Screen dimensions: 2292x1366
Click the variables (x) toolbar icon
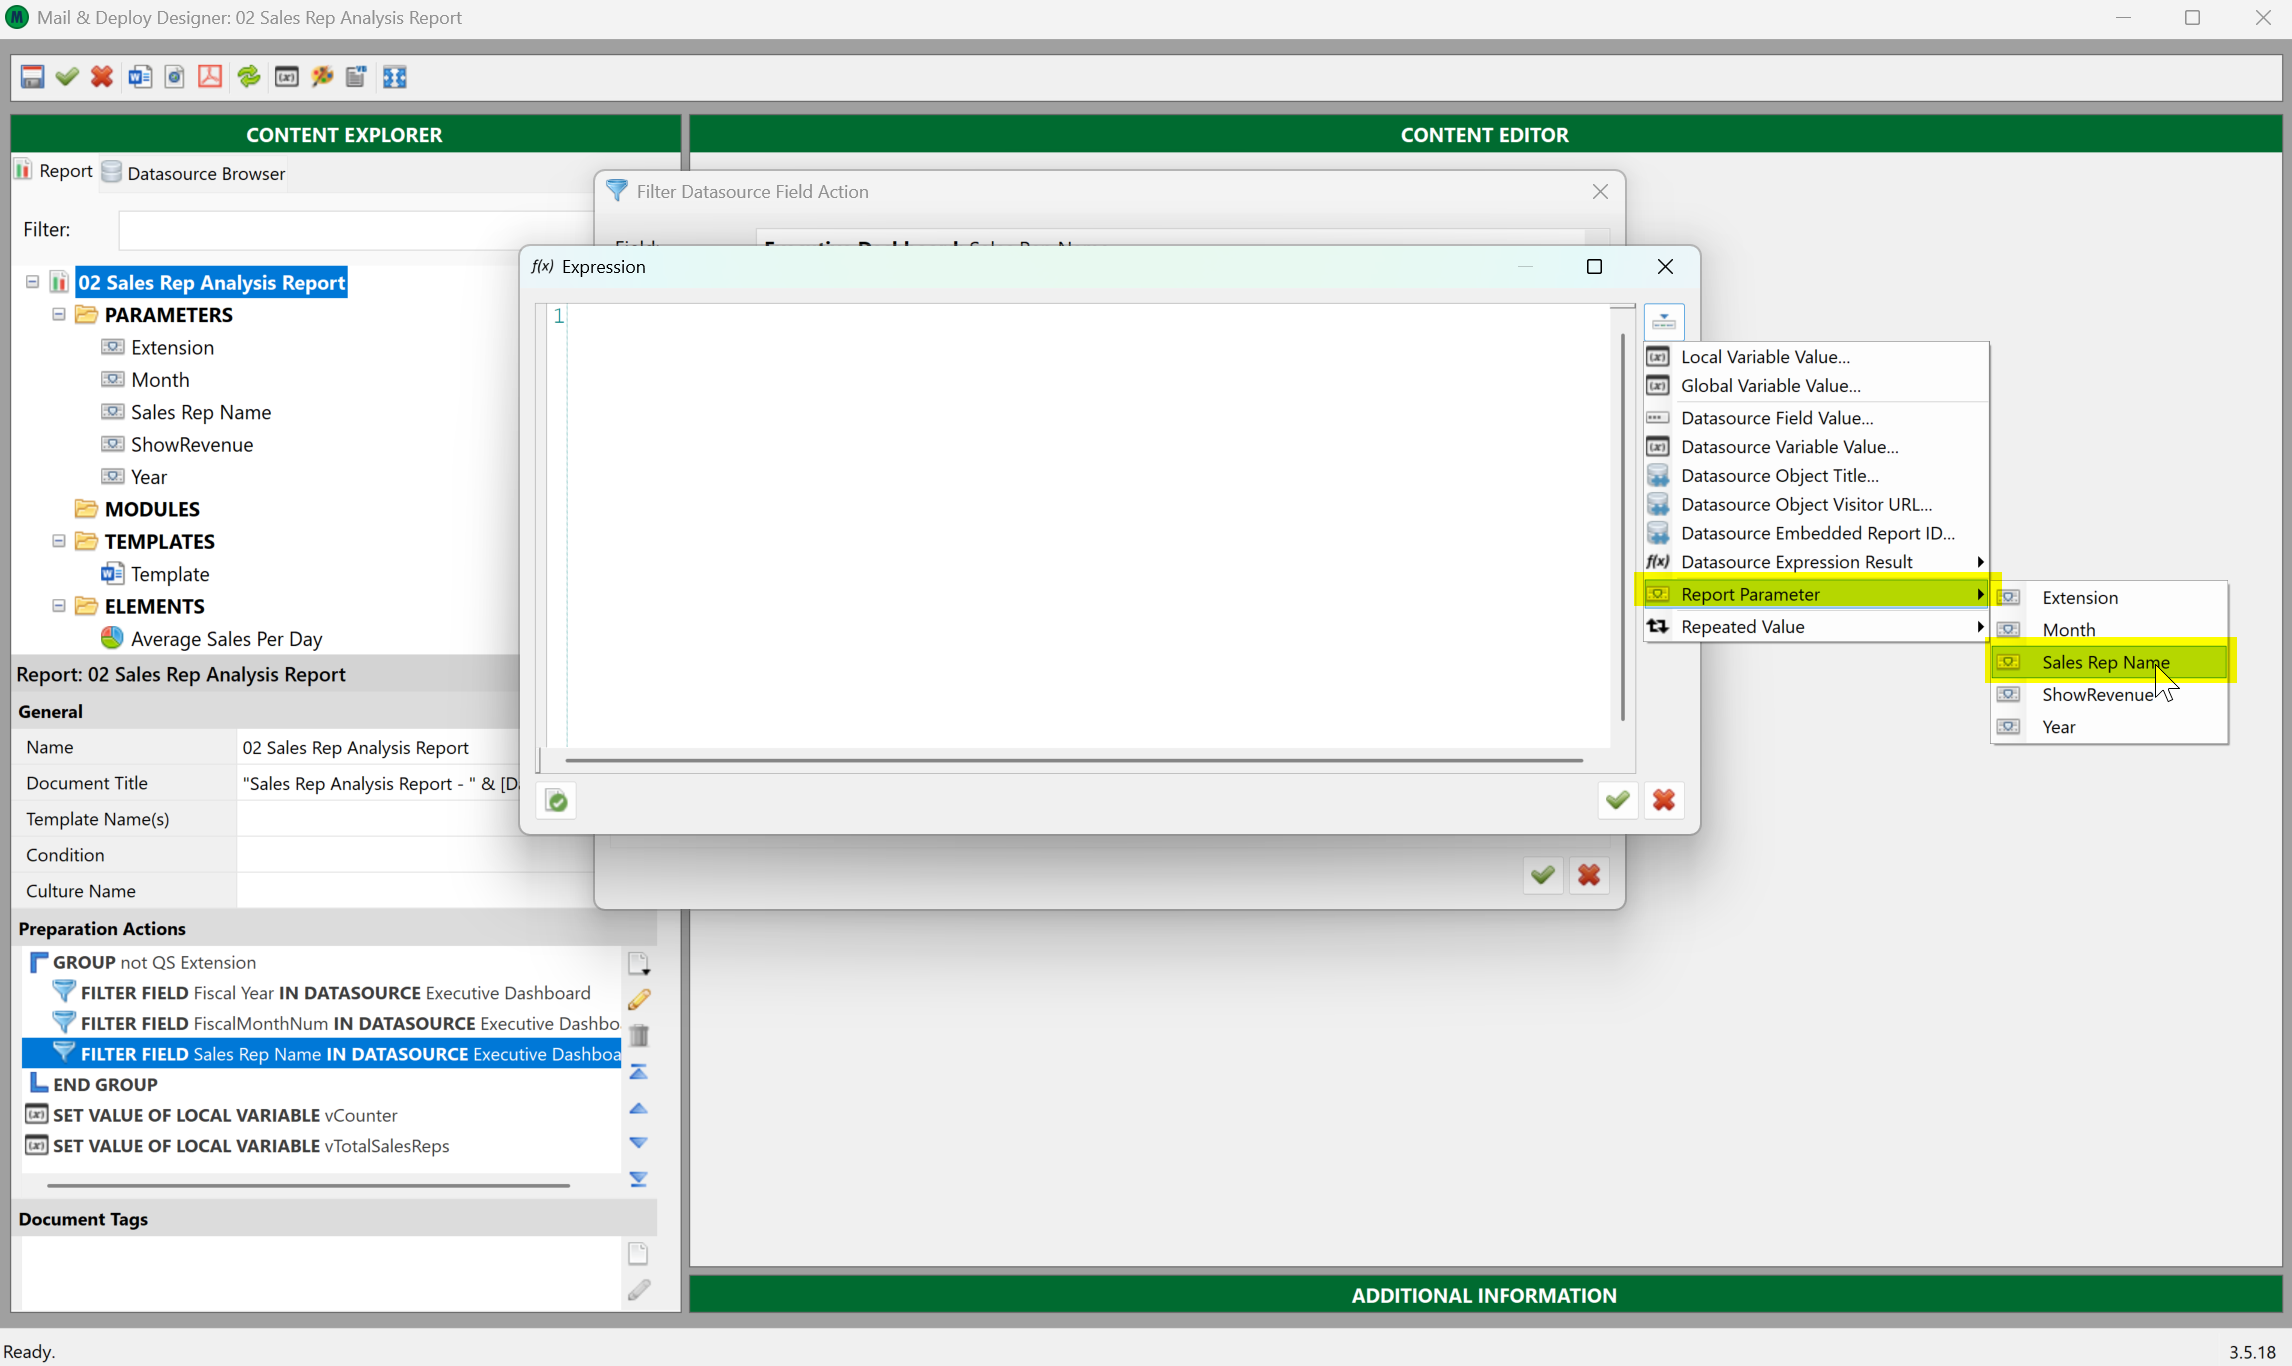coord(287,77)
